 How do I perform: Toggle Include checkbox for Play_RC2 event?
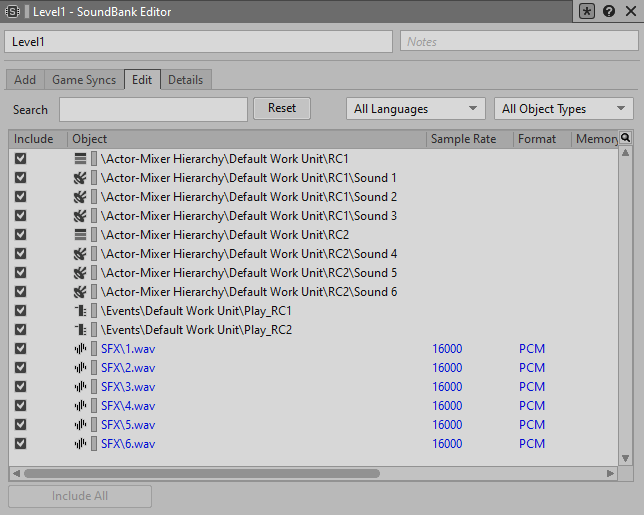click(x=20, y=330)
